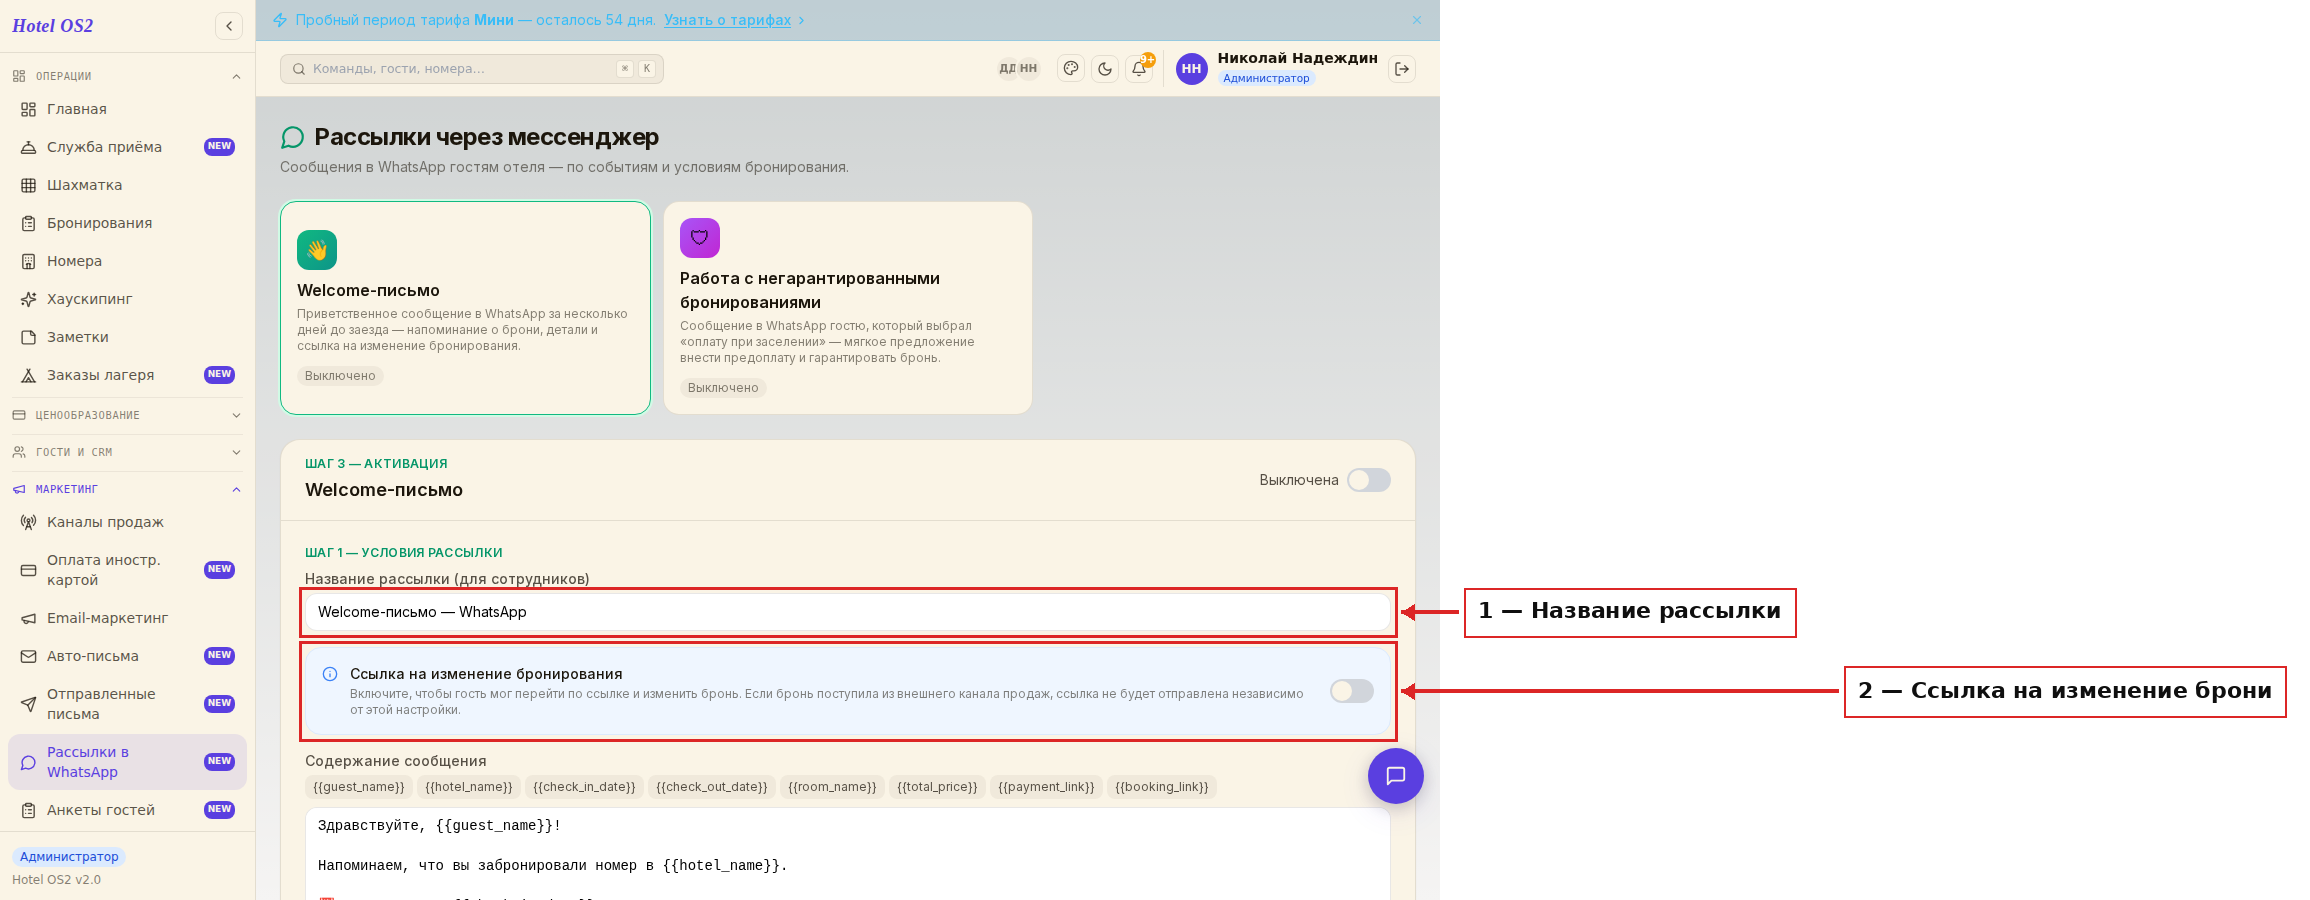Viewport: 2310px width, 900px height.
Task: Select the Welcome-письмо card
Action: pos(465,308)
